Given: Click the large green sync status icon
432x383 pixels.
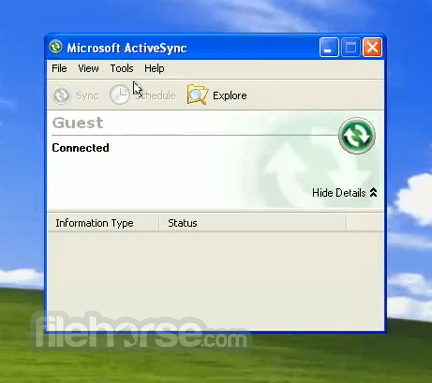Looking at the screenshot, I should [x=357, y=136].
